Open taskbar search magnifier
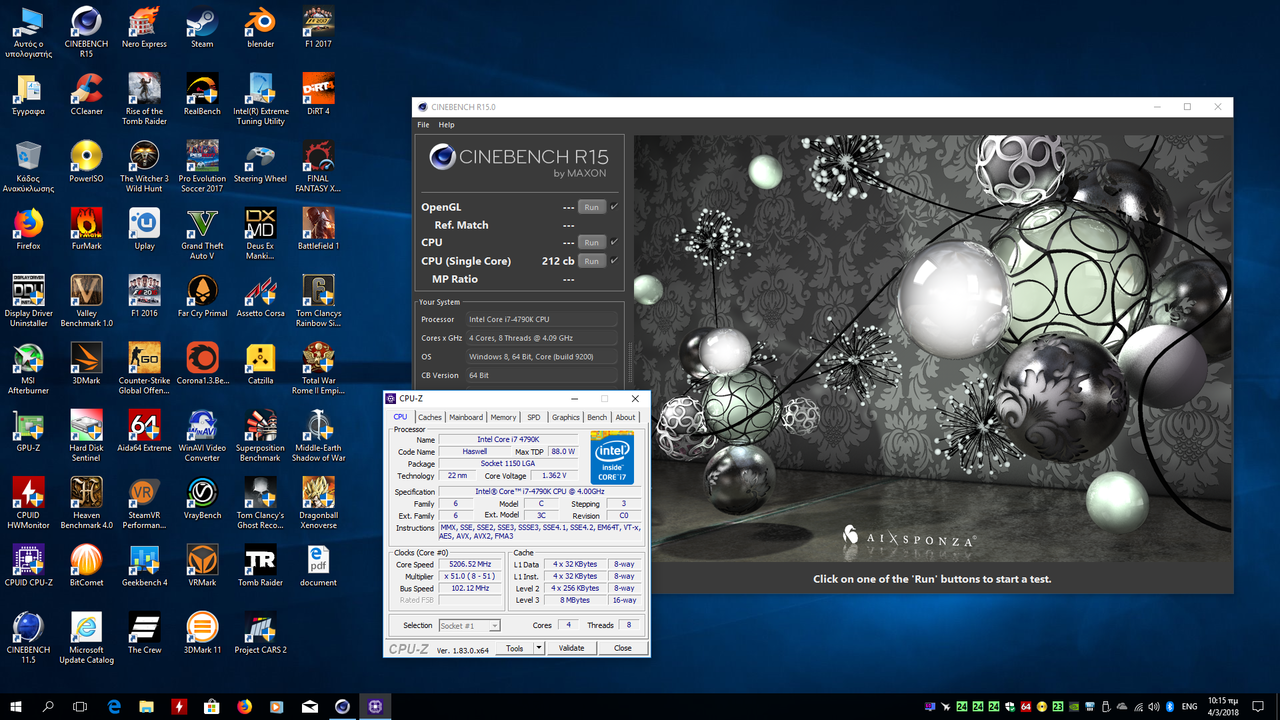This screenshot has width=1280, height=720. coord(48,706)
